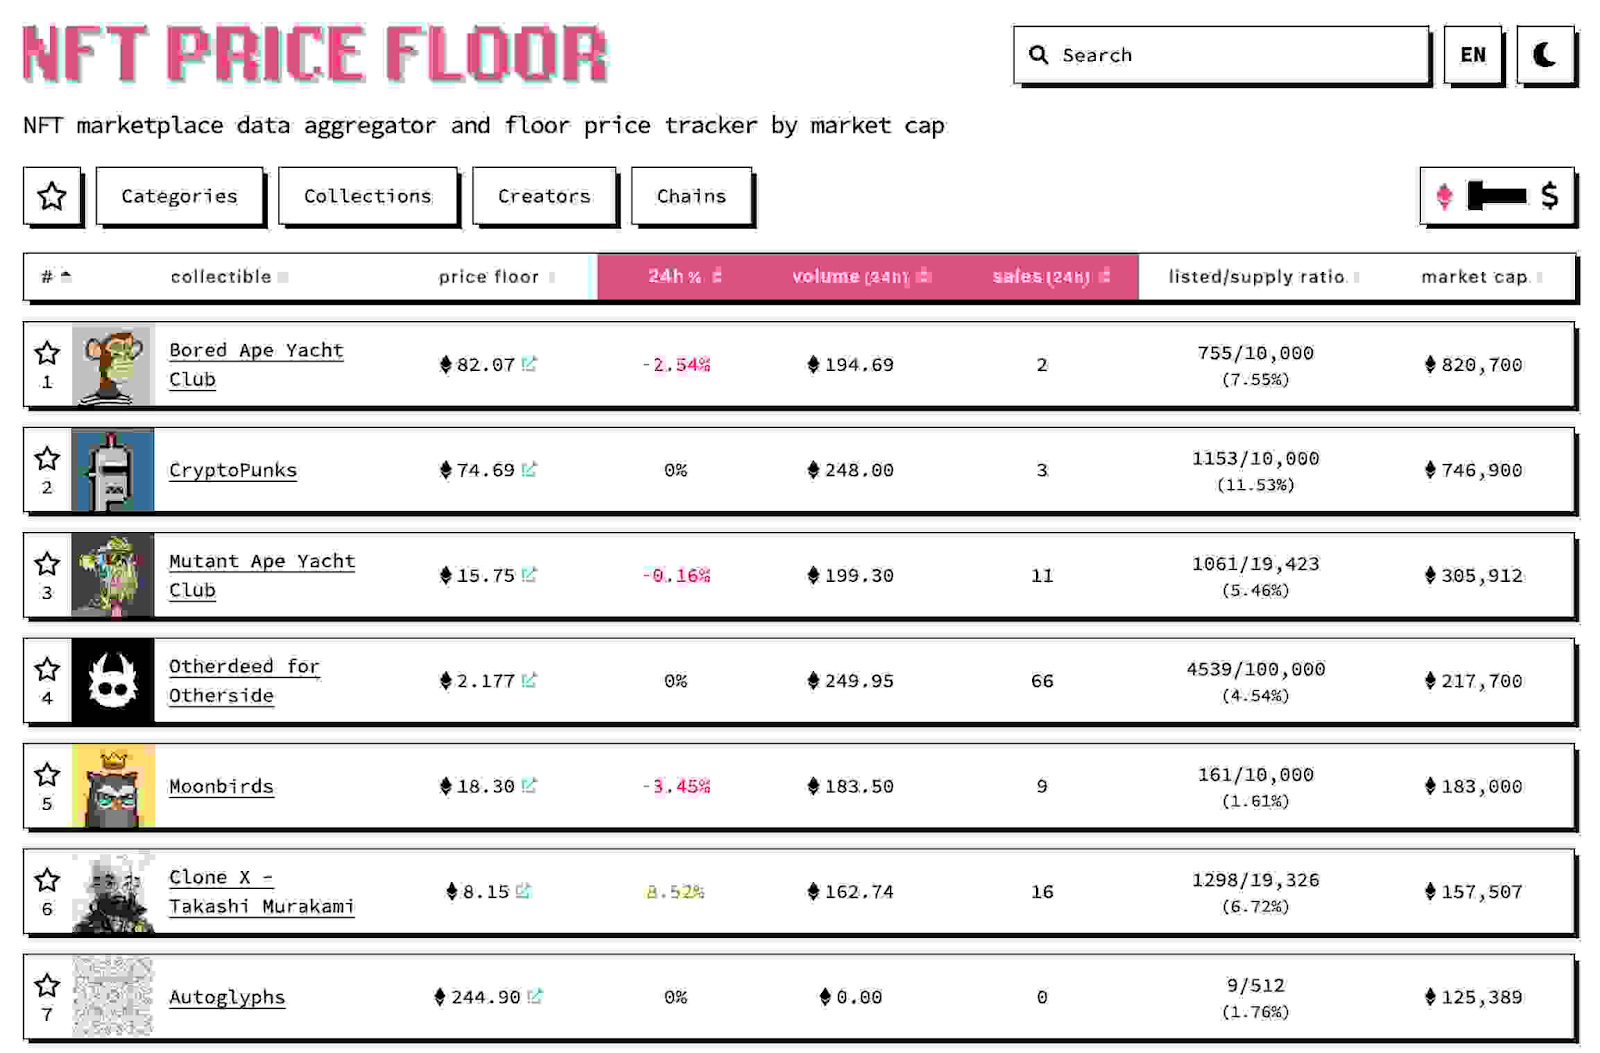The width and height of the screenshot is (1600, 1053).
Task: Switch the ETH to USD currency toggle
Action: (1496, 196)
